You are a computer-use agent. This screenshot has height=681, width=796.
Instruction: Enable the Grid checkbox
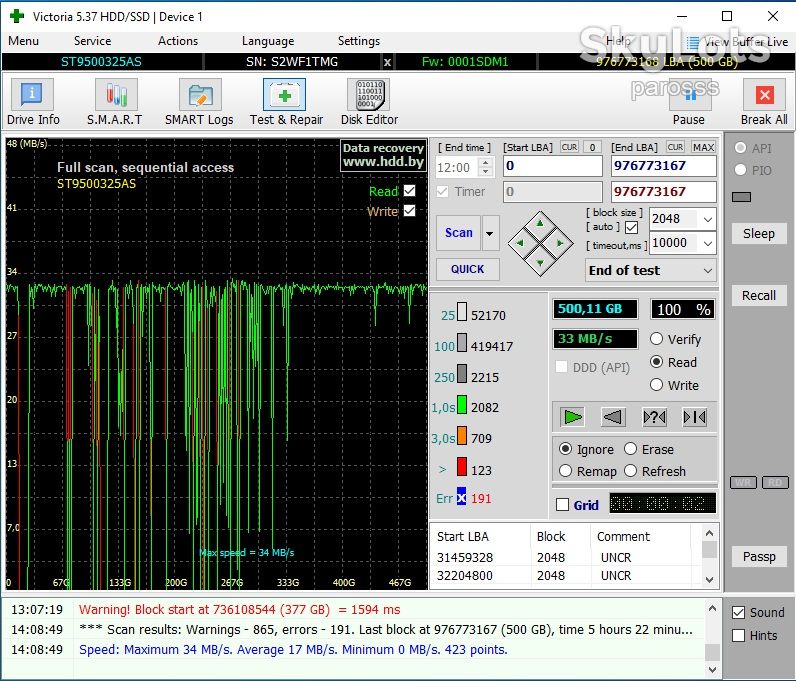[x=562, y=505]
